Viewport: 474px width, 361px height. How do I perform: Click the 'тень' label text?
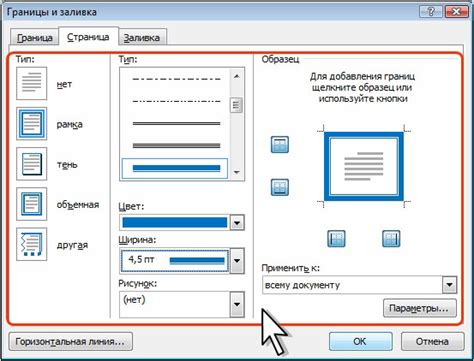click(67, 165)
